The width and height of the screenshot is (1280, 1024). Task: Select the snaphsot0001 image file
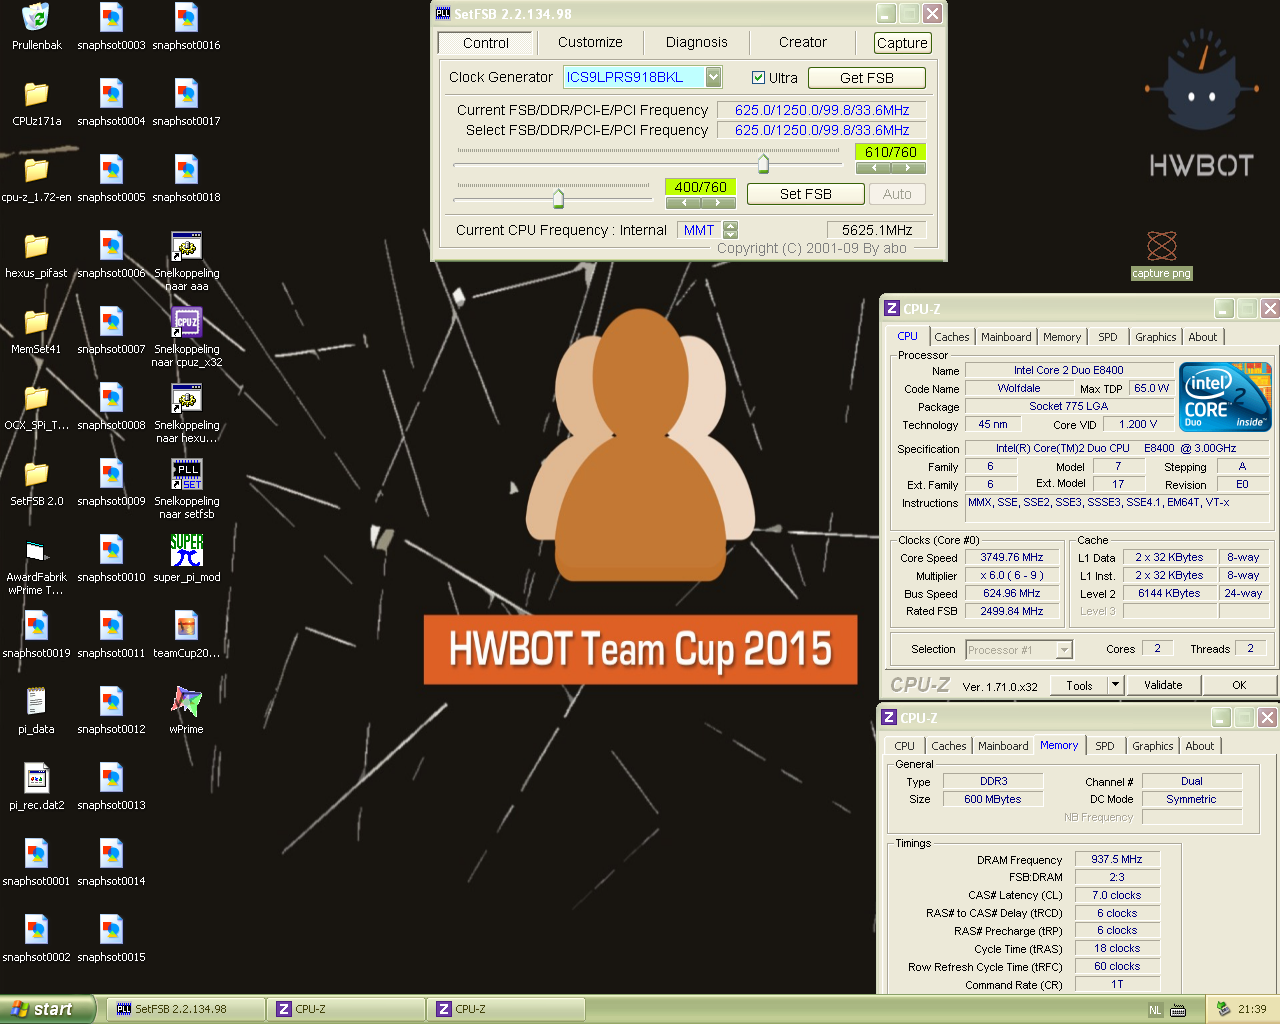click(36, 863)
